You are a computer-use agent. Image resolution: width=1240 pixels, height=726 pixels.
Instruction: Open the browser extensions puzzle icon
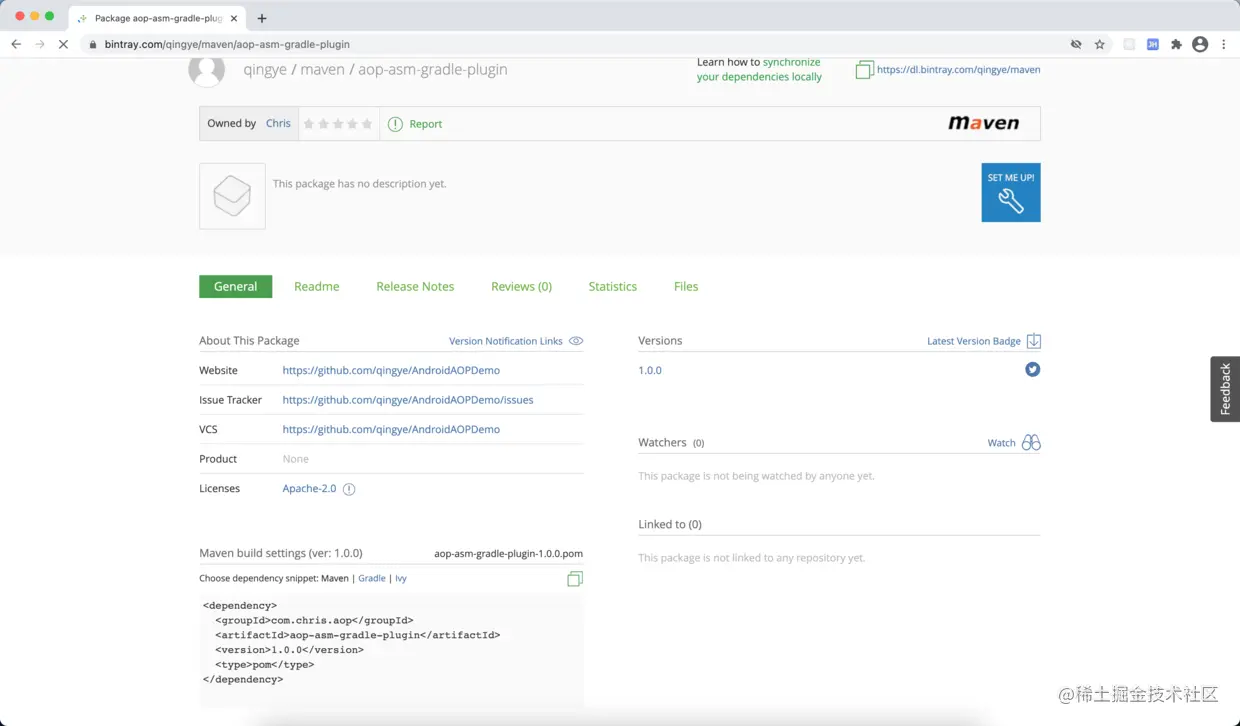coord(1176,44)
